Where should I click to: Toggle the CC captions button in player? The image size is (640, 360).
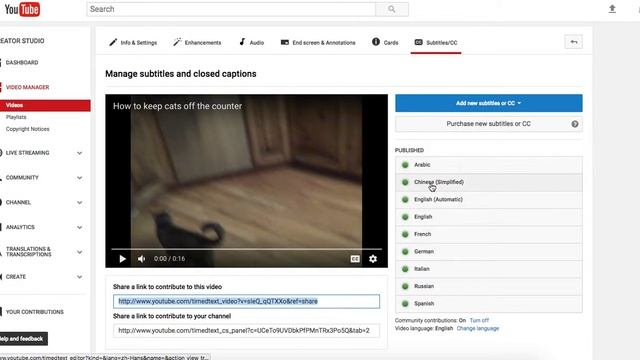[355, 259]
